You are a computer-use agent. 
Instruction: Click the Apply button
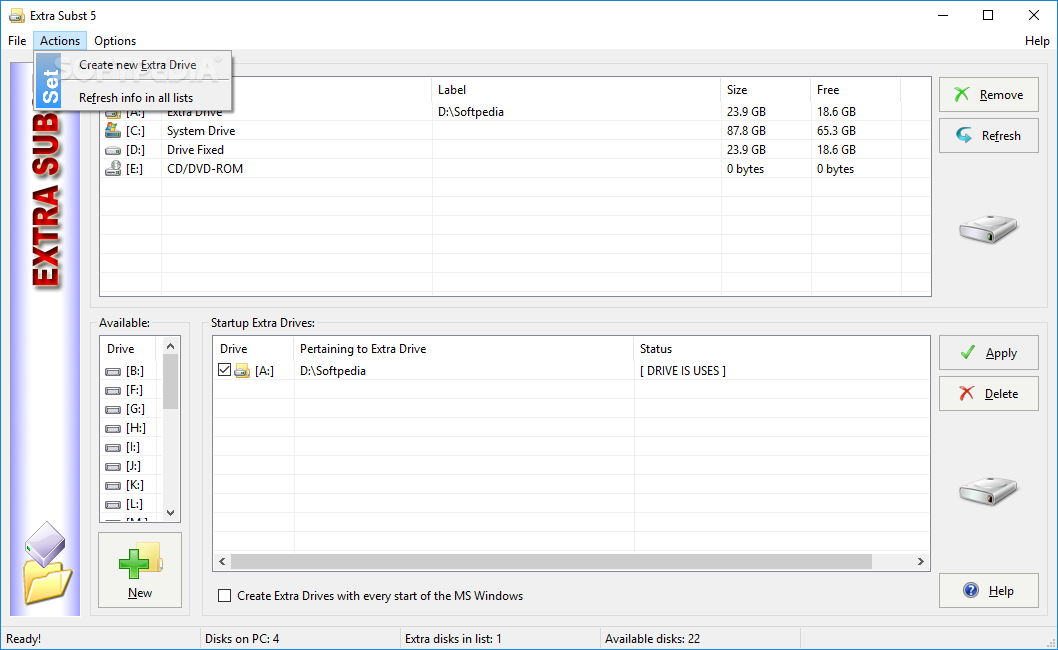989,352
